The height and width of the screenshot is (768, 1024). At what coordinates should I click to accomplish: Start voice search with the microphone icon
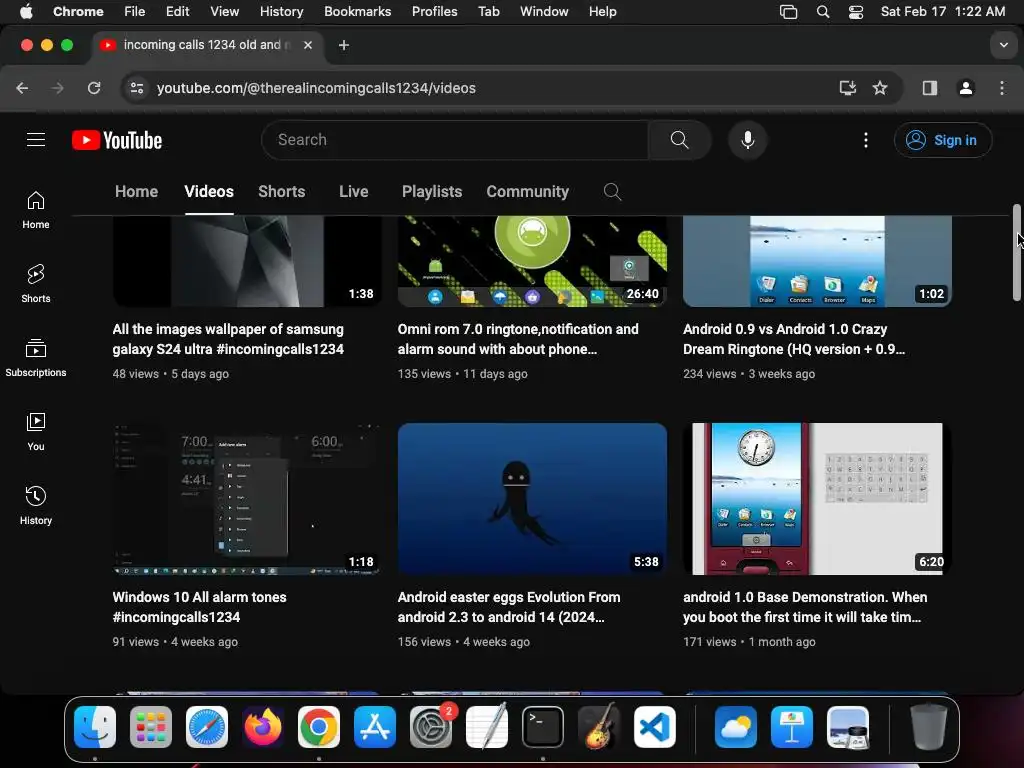pos(748,140)
